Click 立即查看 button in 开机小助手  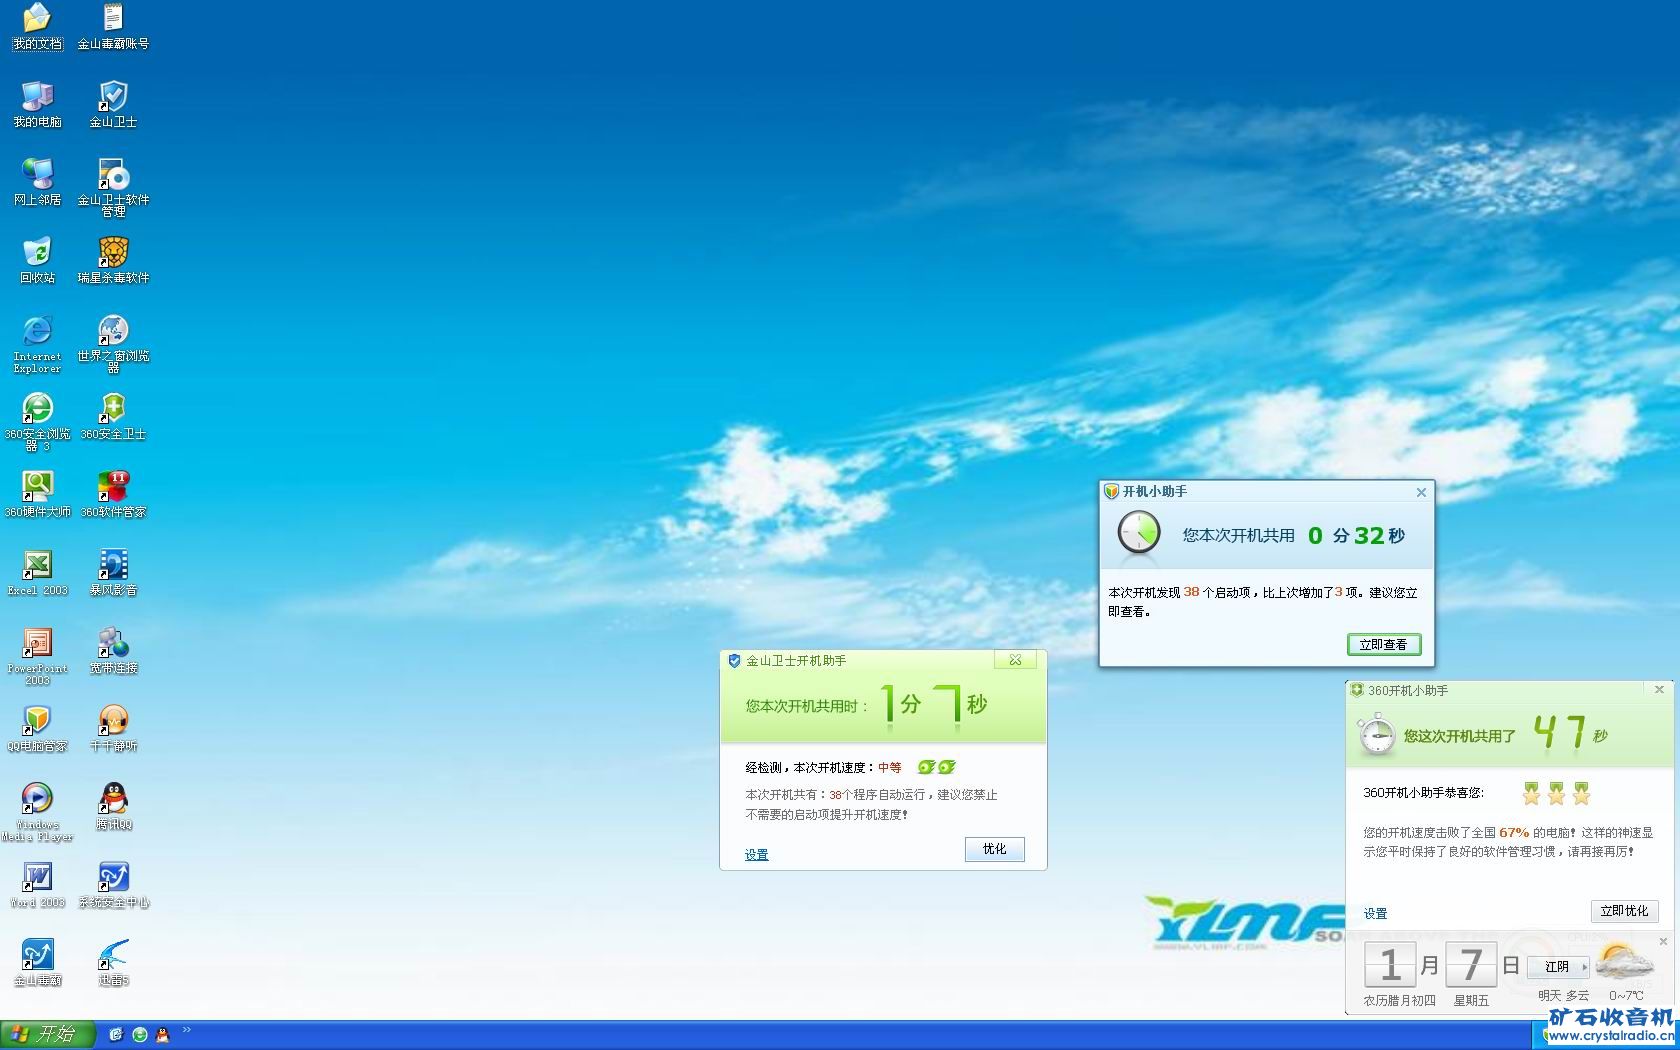[x=1383, y=645]
